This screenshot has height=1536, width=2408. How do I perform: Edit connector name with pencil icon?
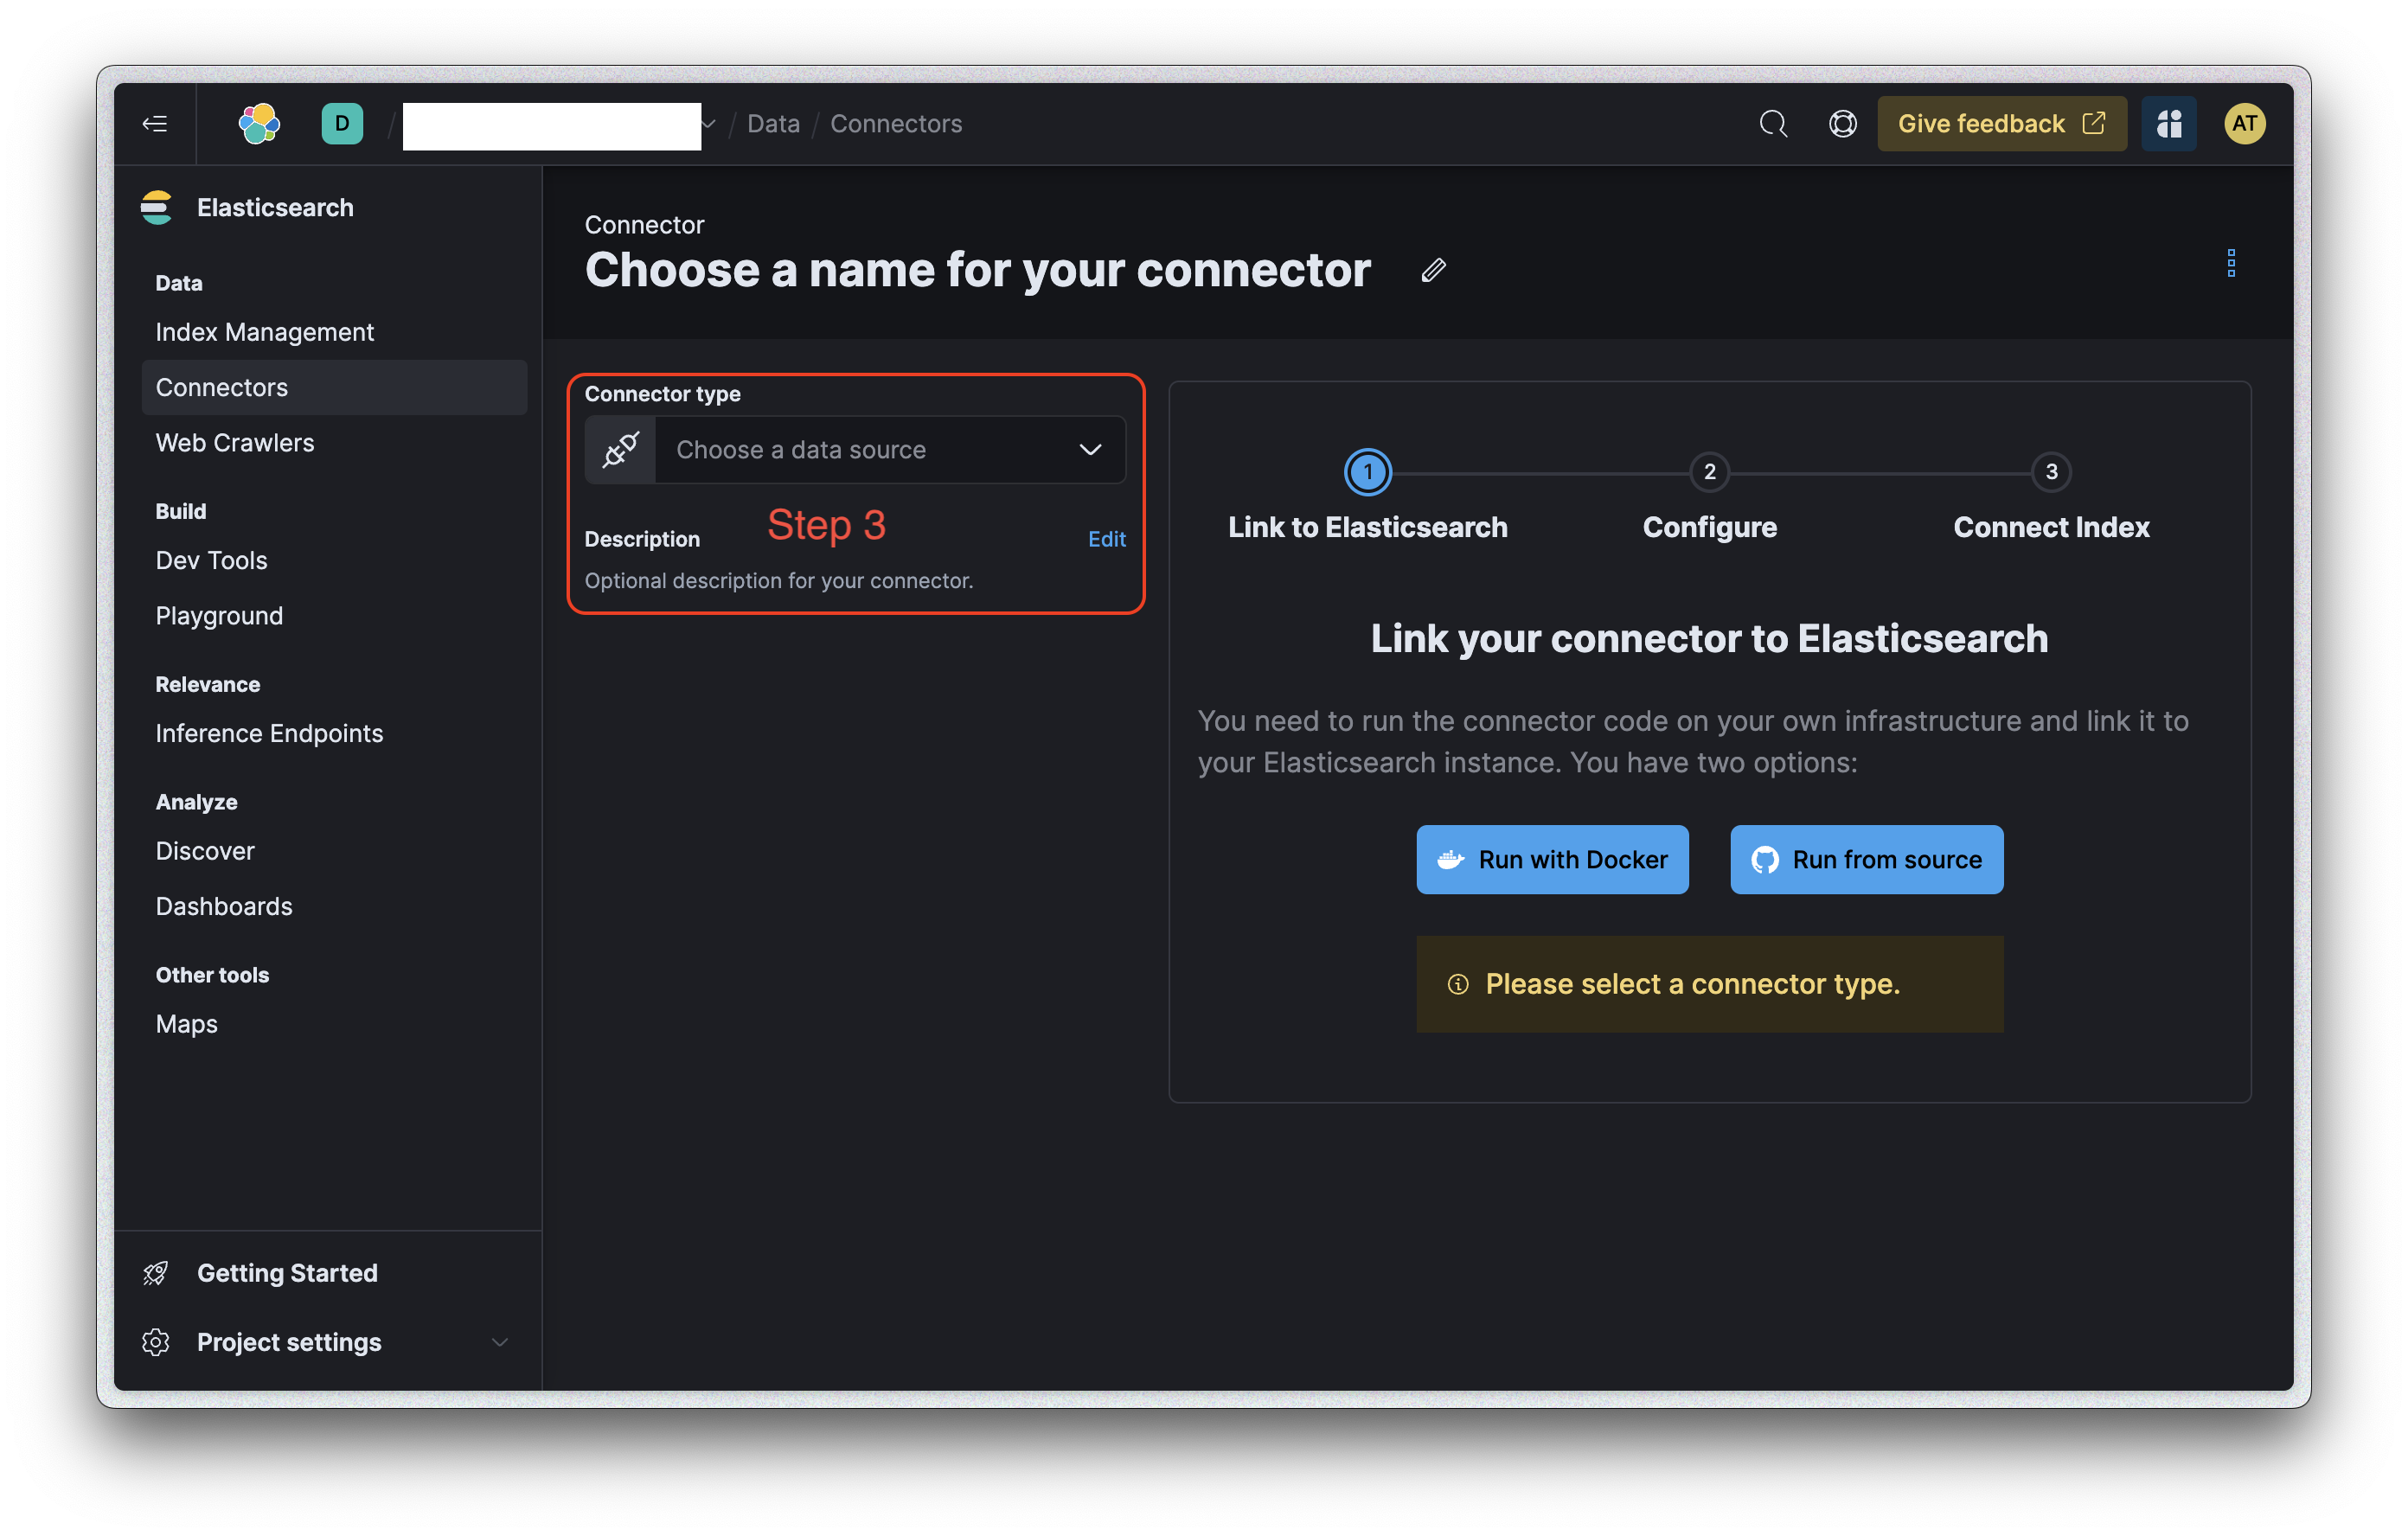click(x=1433, y=270)
